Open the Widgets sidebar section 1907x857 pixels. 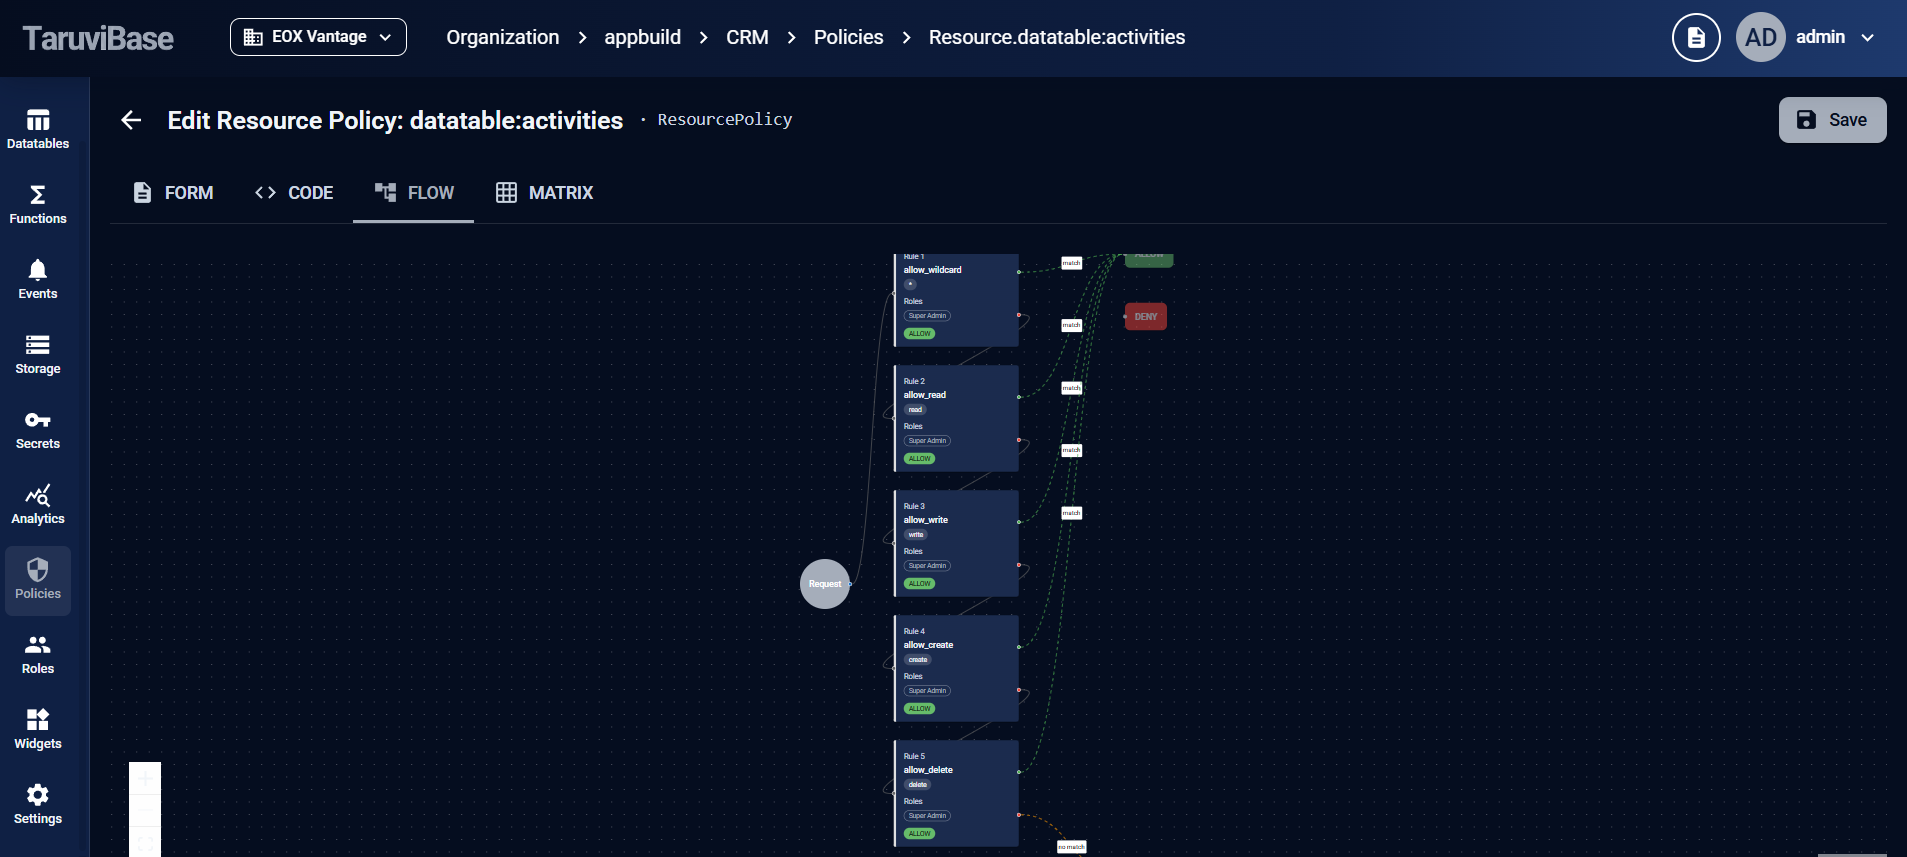tap(38, 730)
